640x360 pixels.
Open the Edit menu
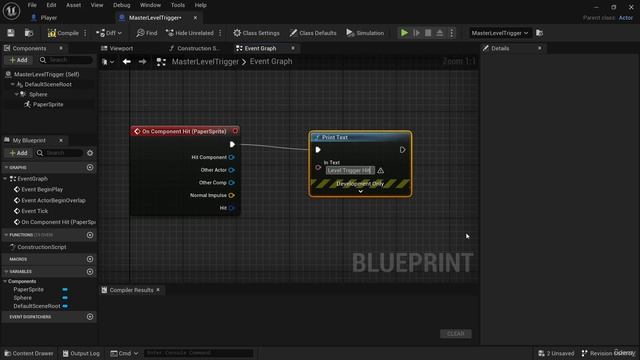coord(51,5)
